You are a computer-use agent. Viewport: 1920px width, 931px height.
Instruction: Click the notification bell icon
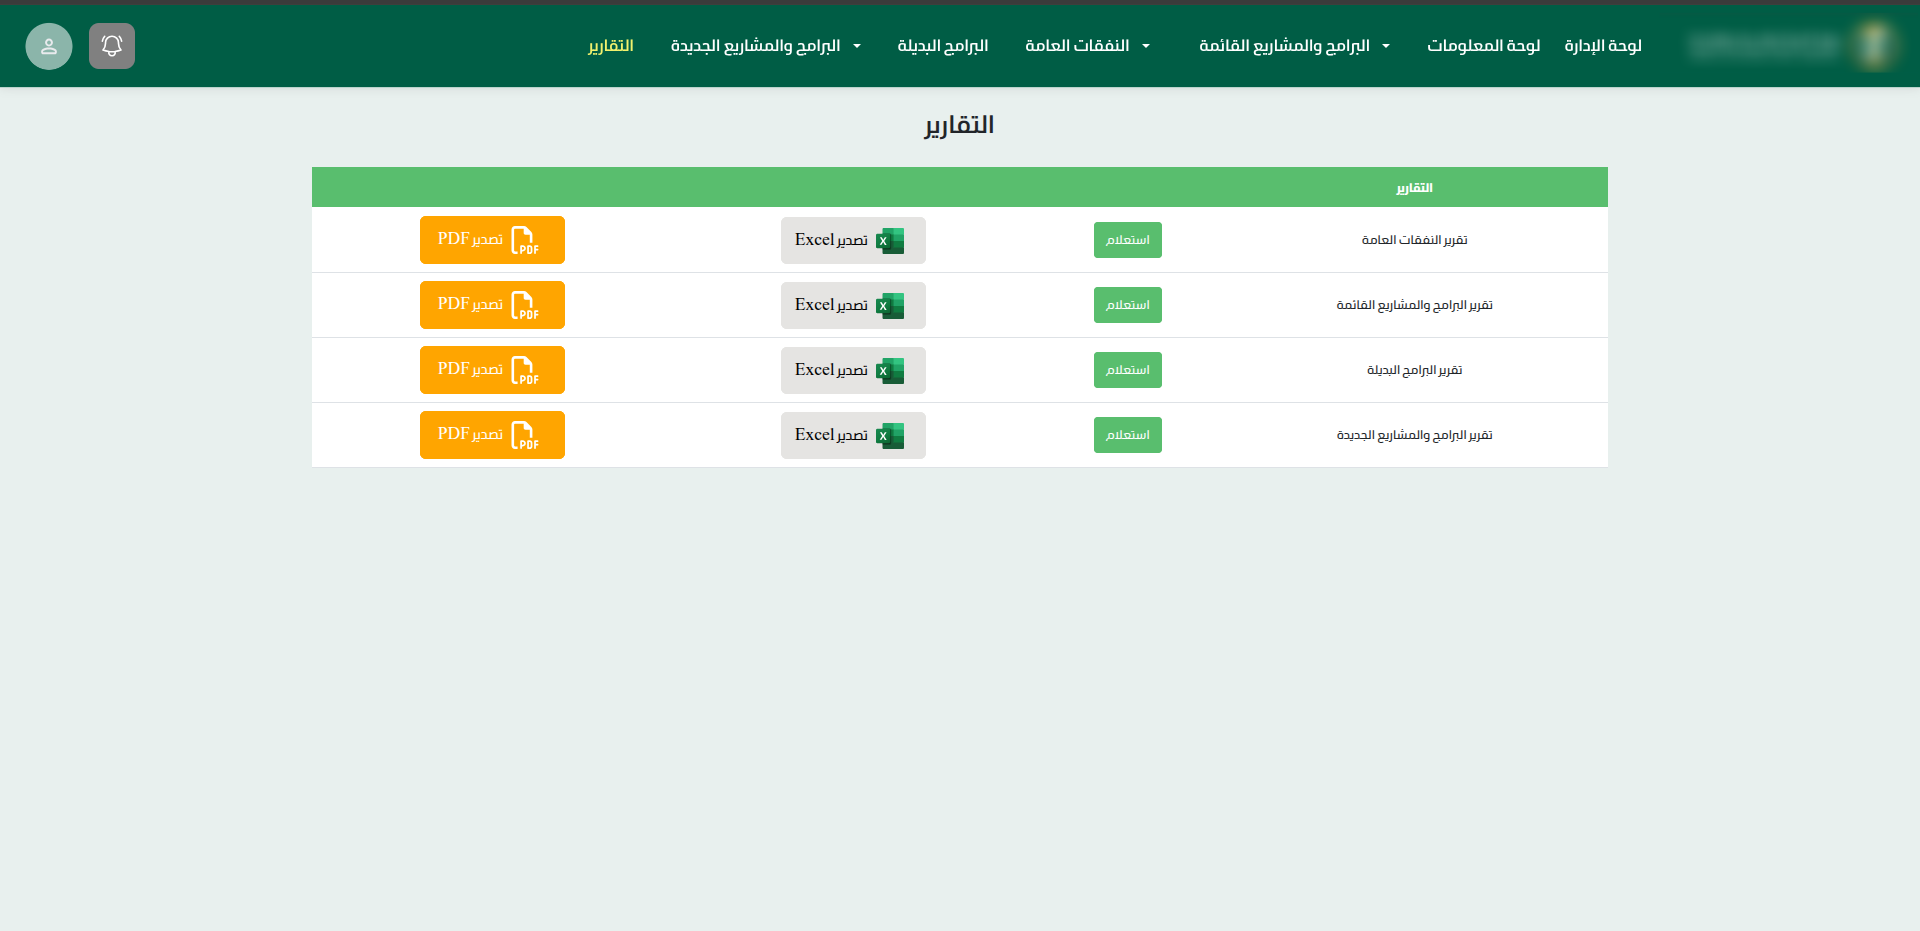click(112, 46)
